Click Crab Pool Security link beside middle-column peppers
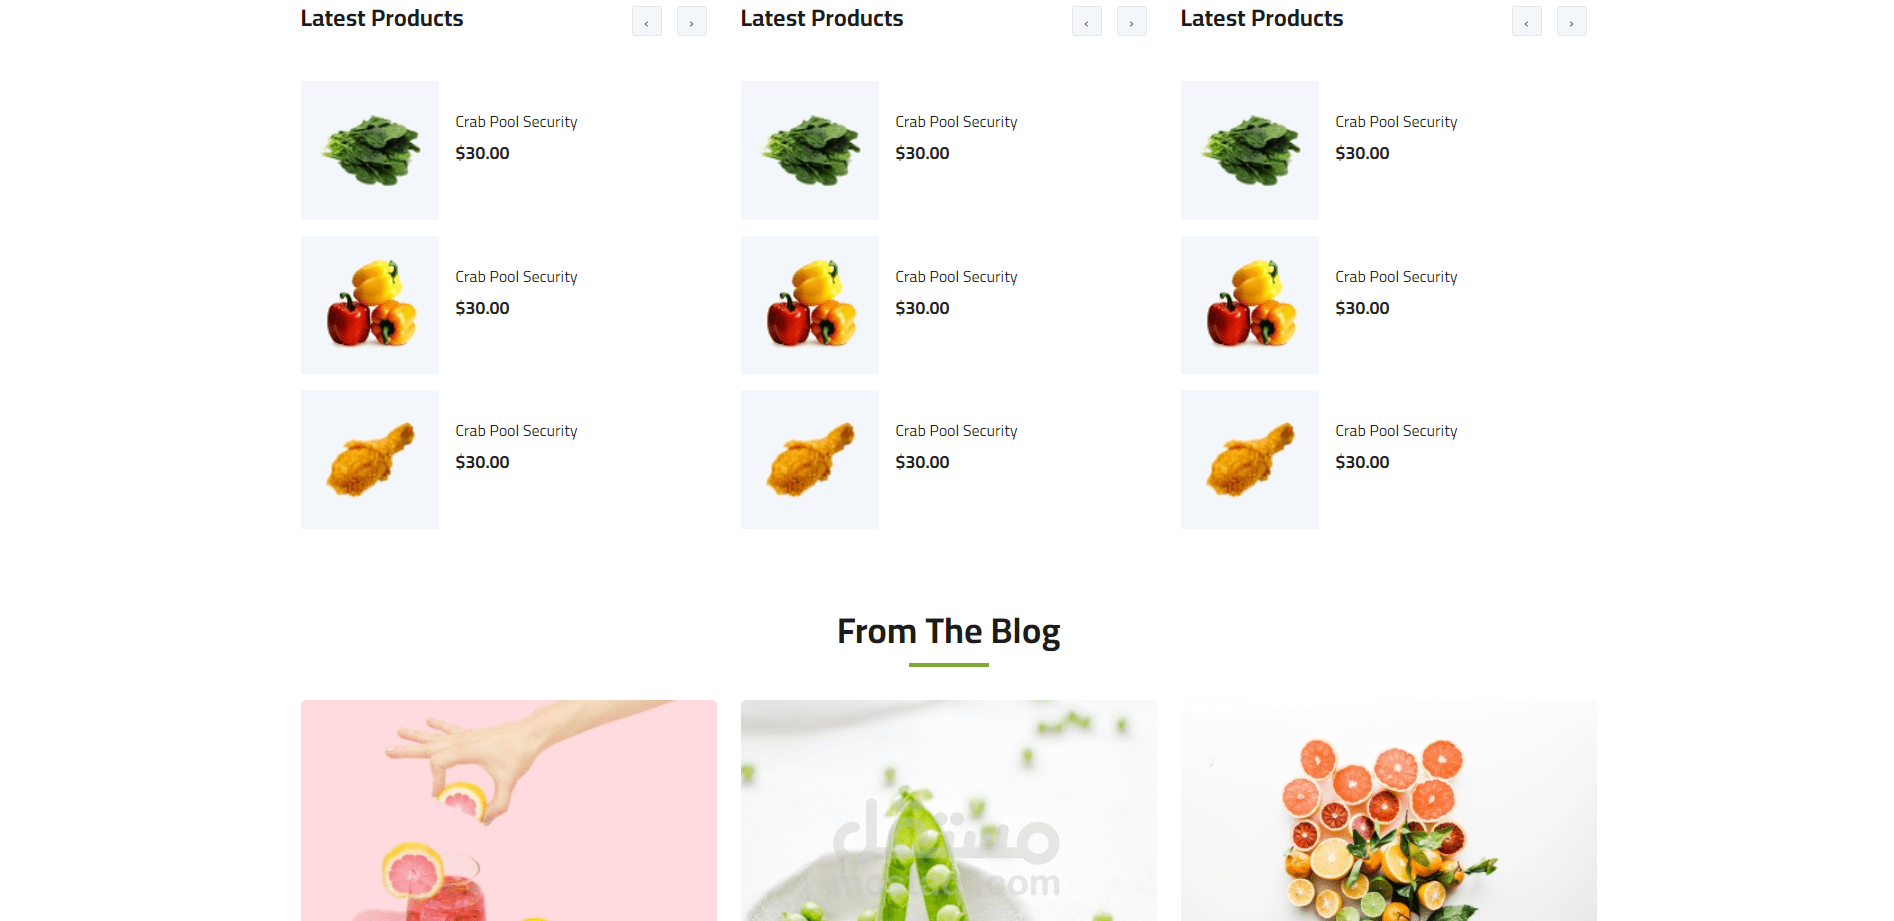This screenshot has width=1894, height=921. [956, 277]
